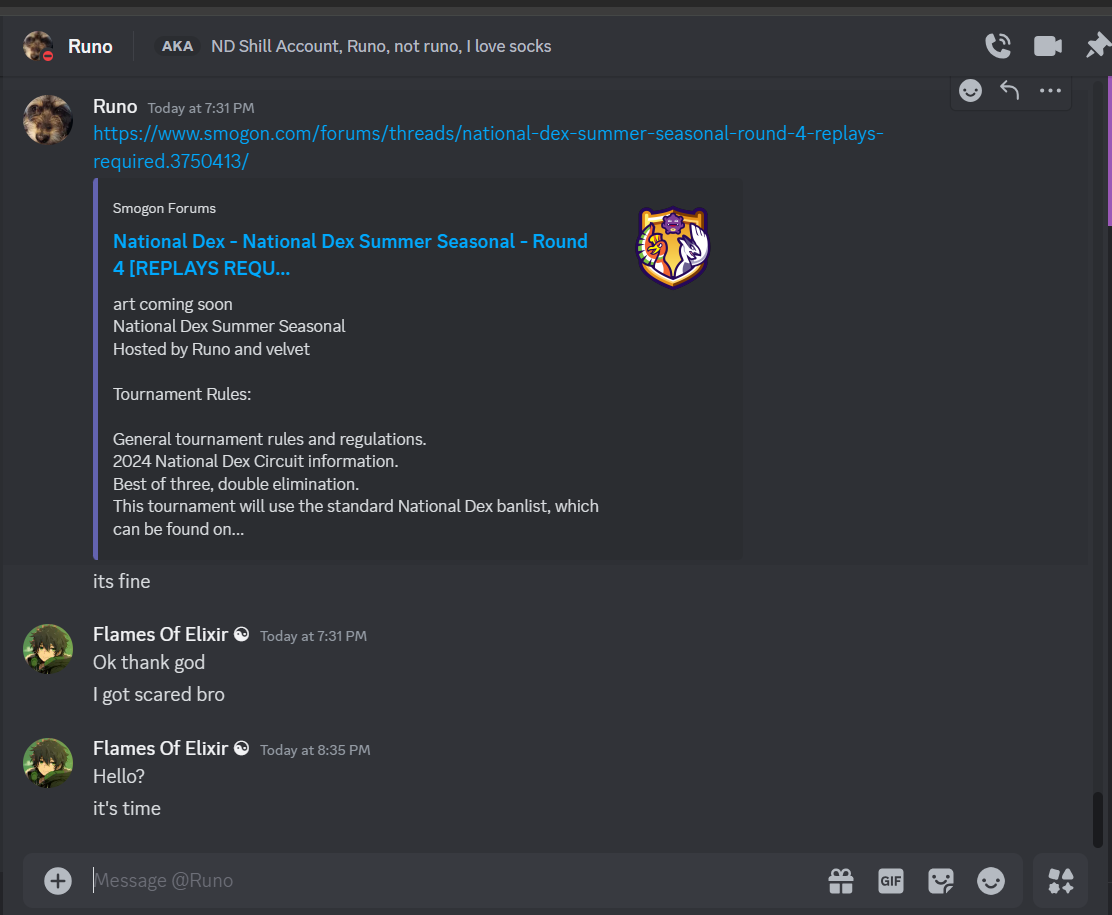Open the GIF picker

tap(890, 880)
